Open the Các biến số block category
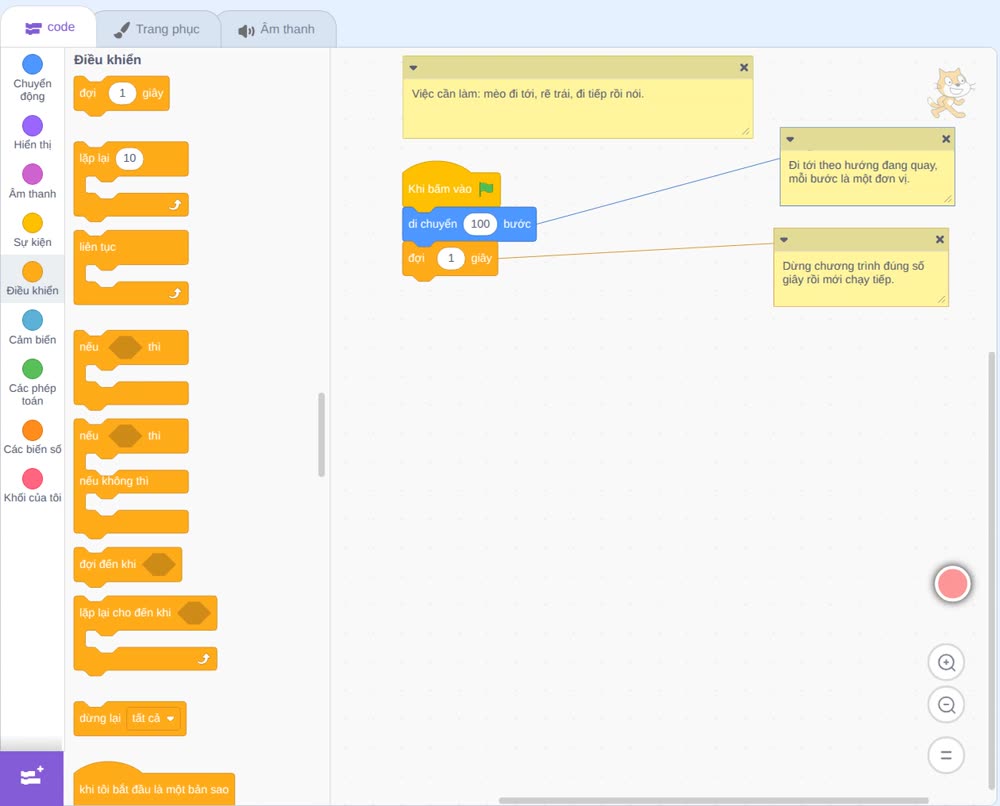 click(x=32, y=437)
